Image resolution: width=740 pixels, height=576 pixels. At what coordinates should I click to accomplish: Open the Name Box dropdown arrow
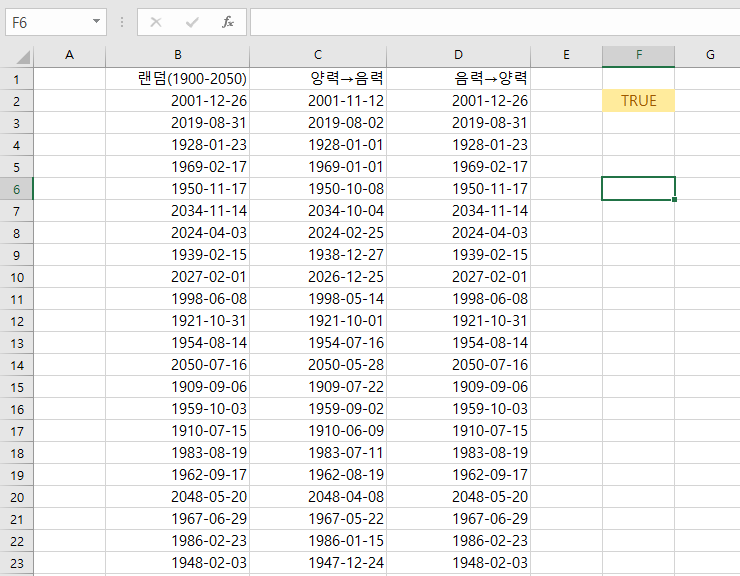click(x=96, y=21)
